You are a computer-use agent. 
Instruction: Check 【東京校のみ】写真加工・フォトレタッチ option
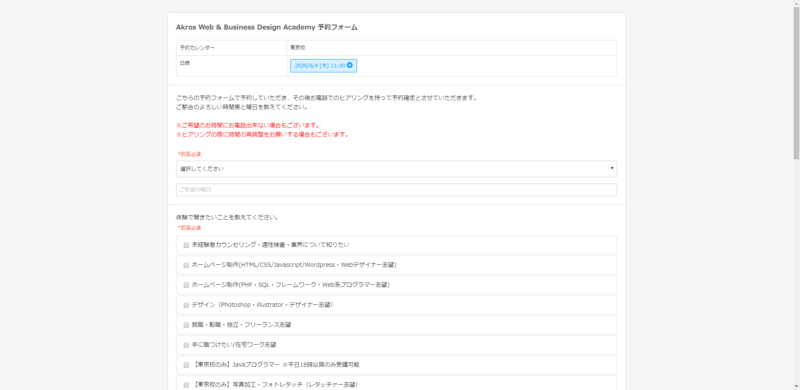[x=186, y=385]
